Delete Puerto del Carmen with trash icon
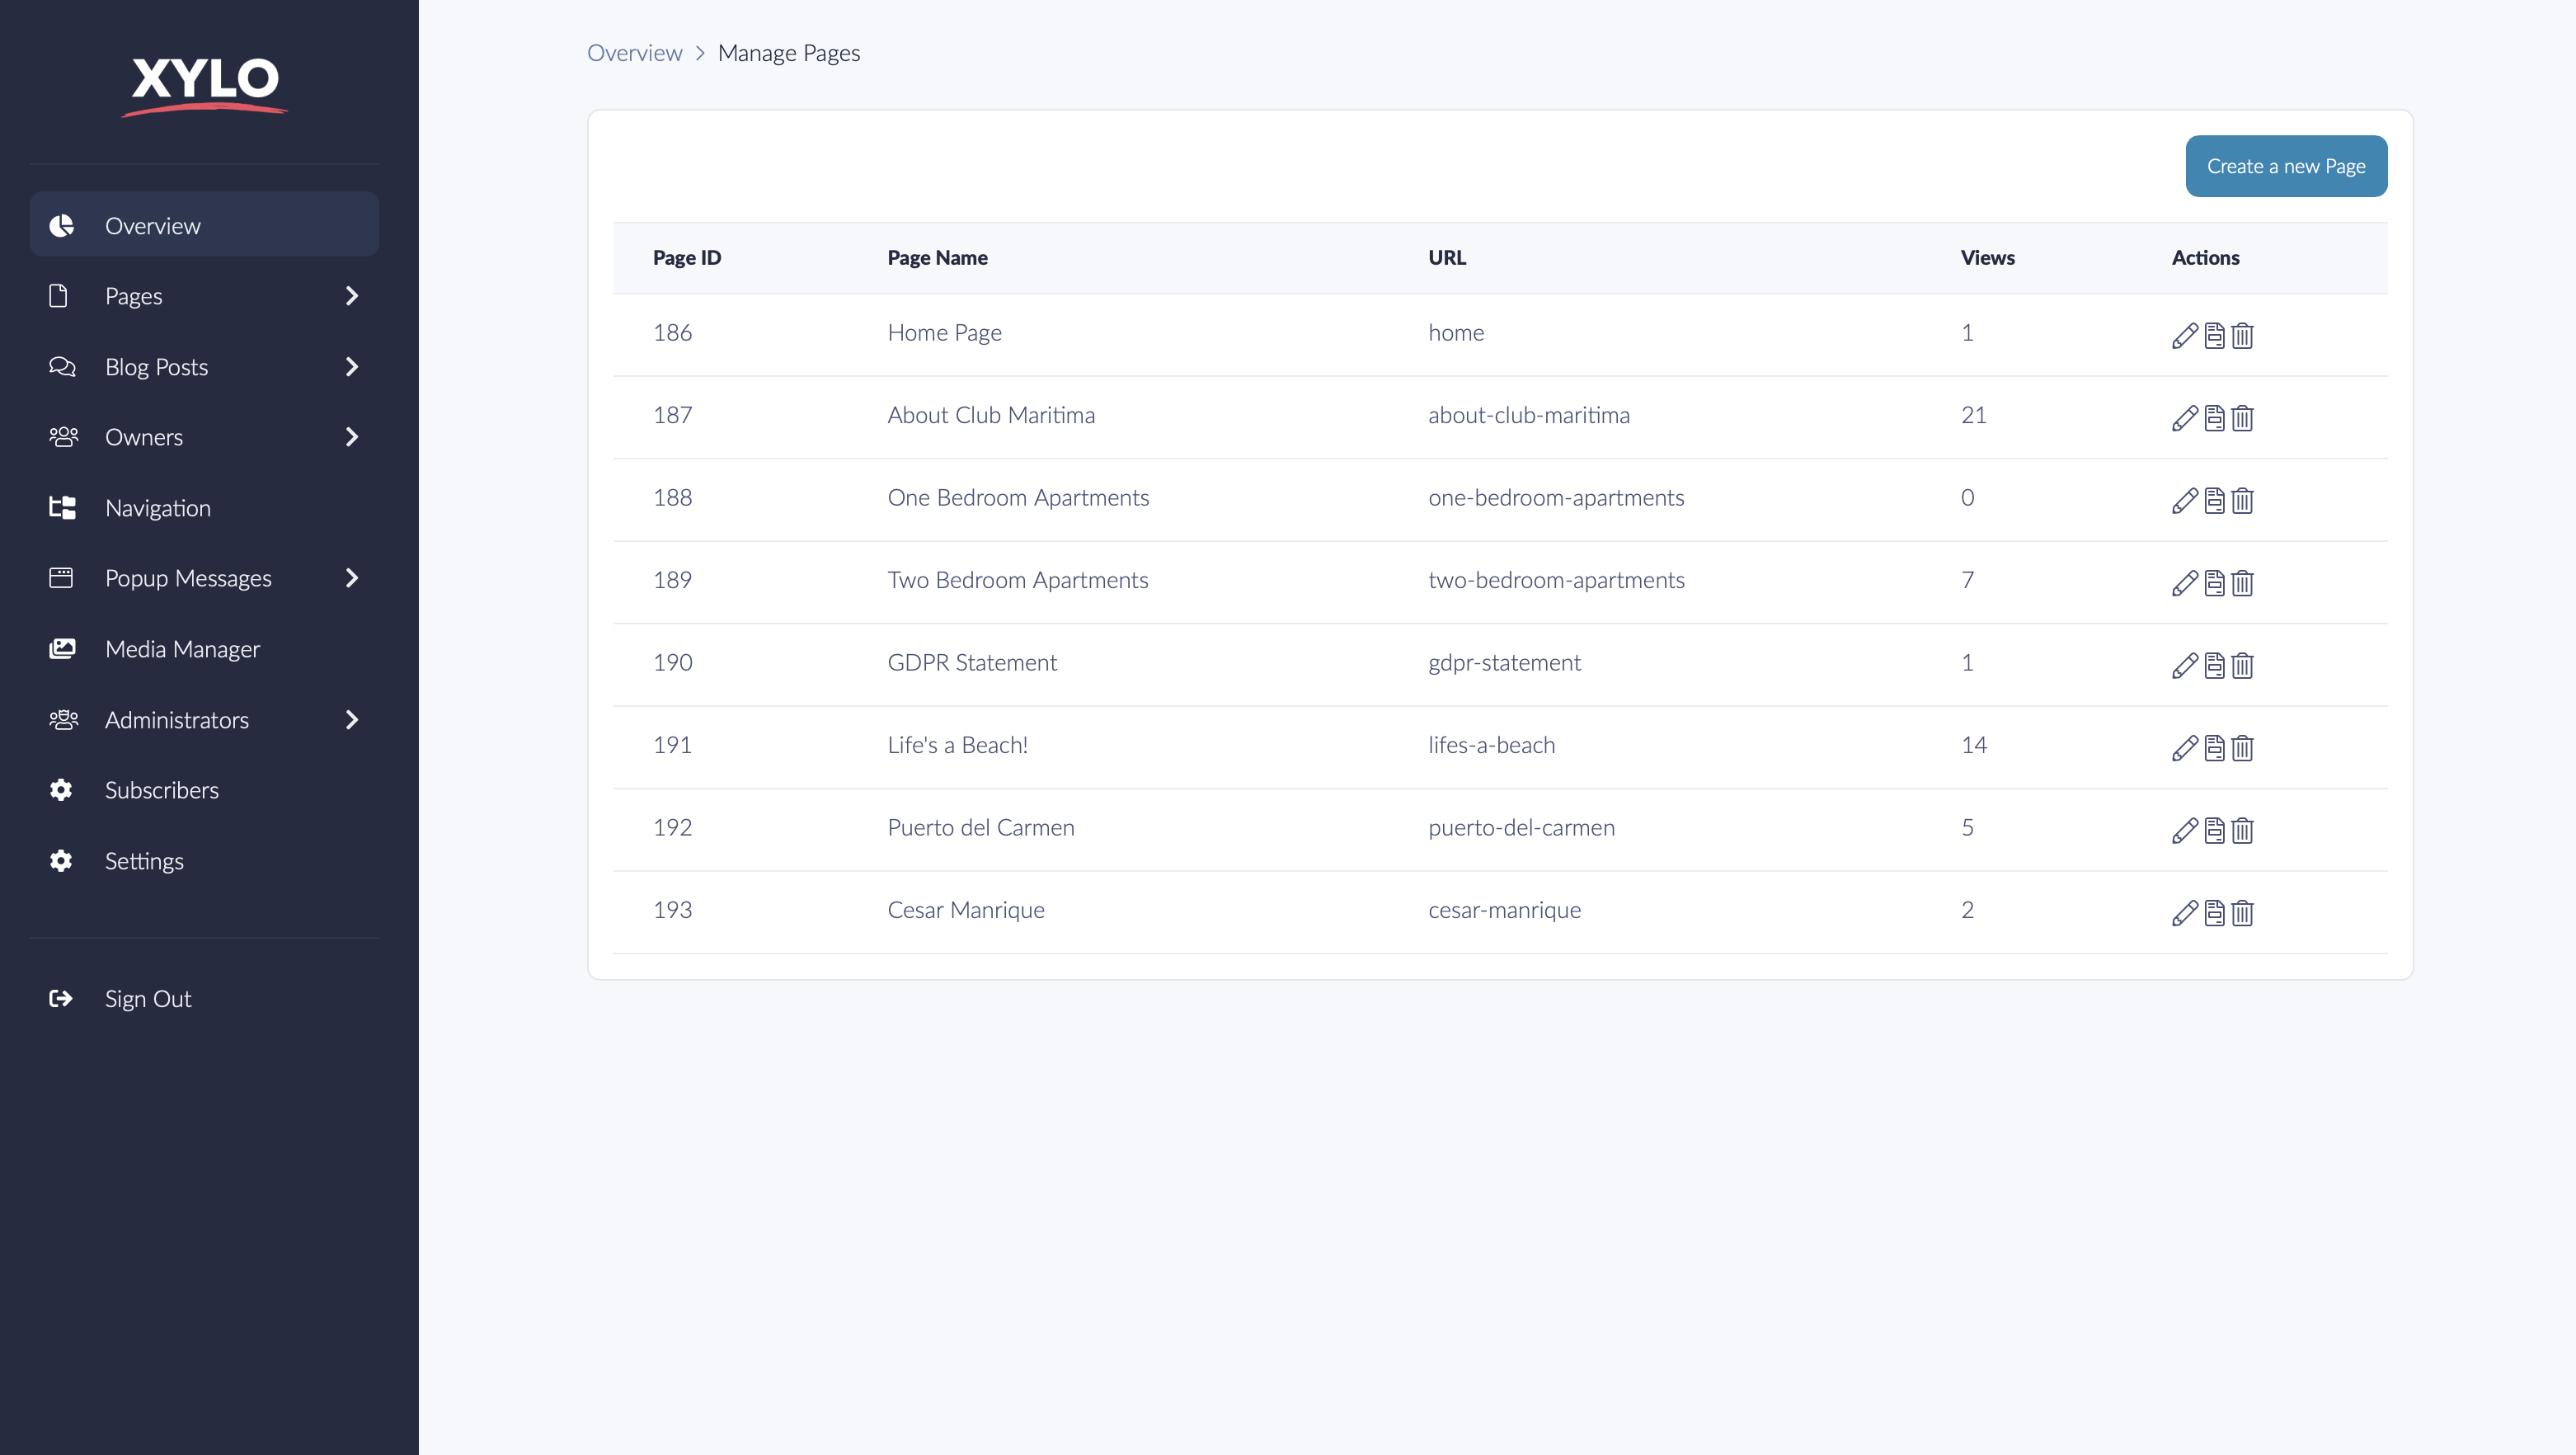 2242,830
